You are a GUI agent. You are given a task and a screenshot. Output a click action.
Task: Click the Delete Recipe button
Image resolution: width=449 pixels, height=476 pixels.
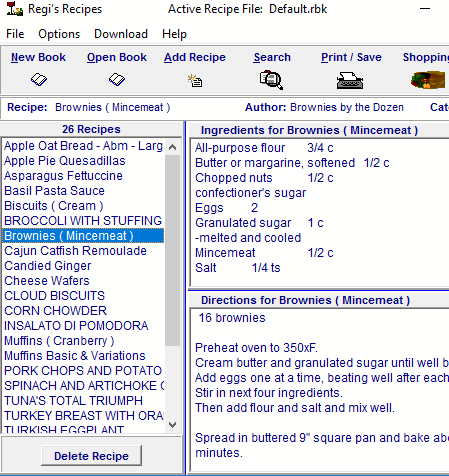(x=91, y=456)
